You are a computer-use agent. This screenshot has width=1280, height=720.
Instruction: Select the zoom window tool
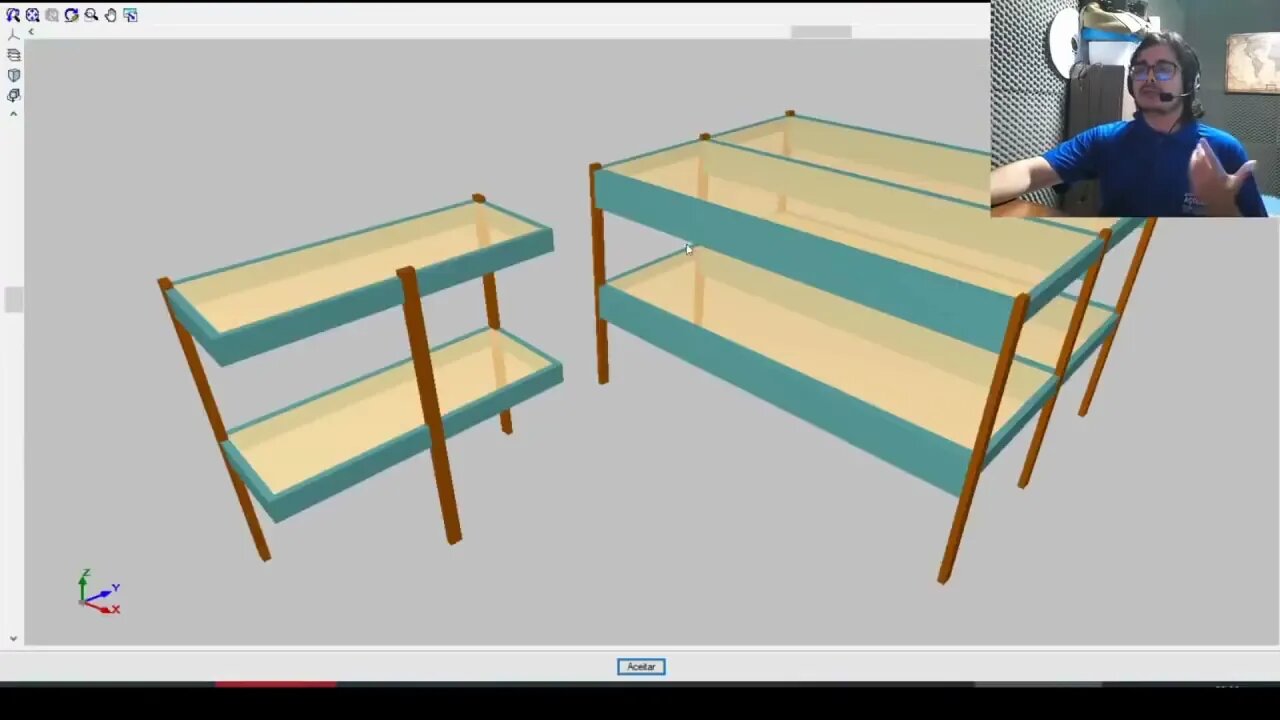coord(13,15)
